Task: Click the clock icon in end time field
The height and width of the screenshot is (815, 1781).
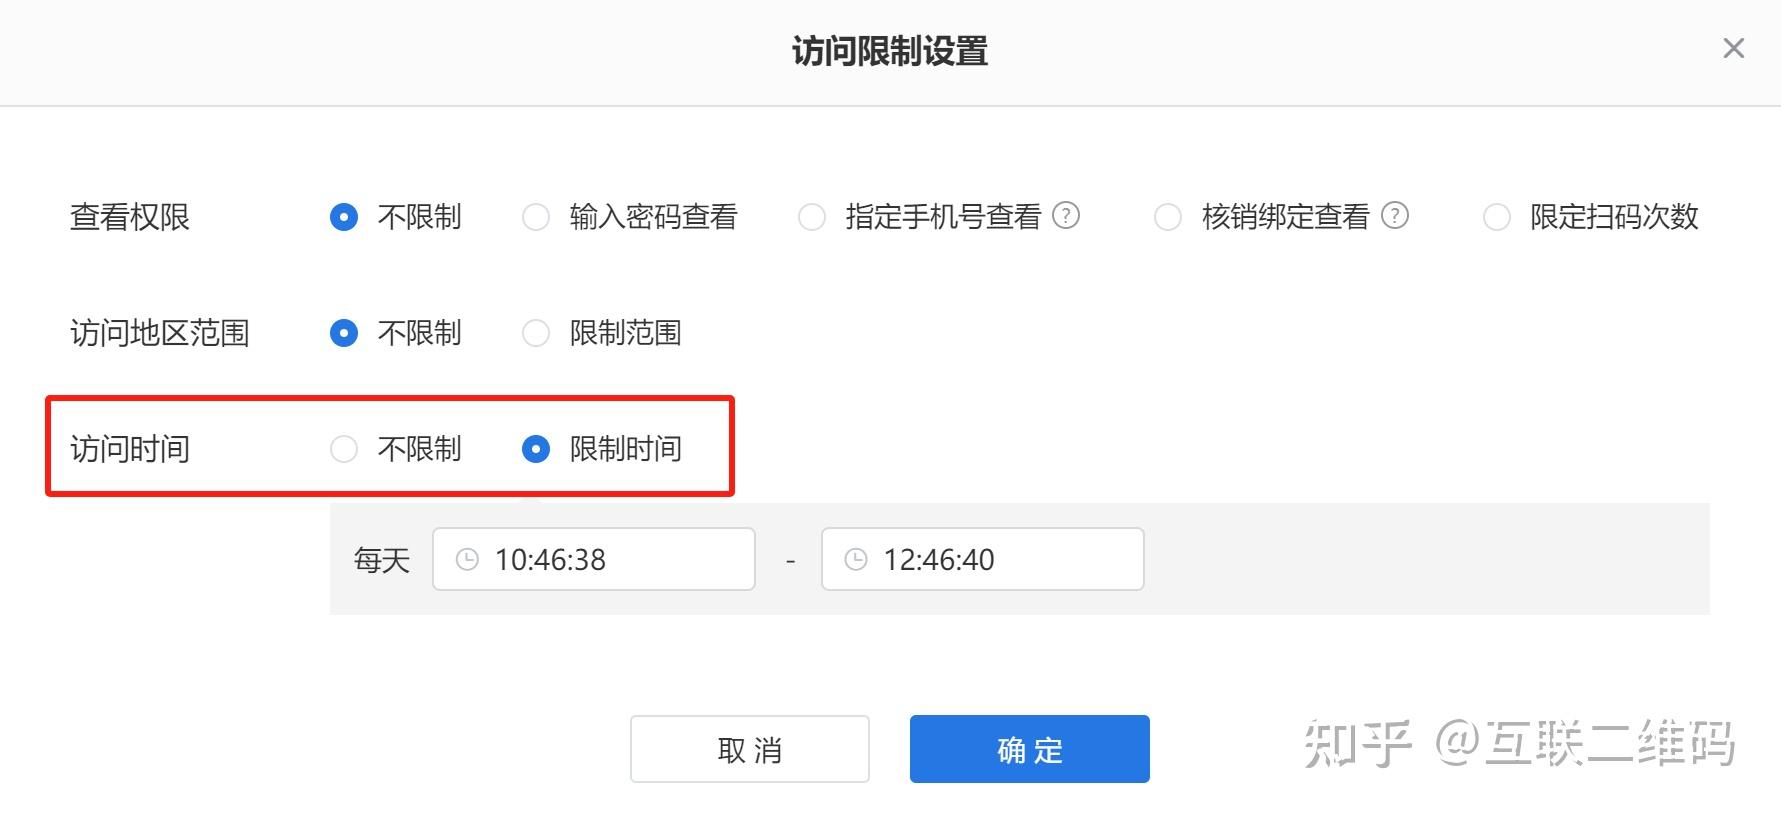Action: [856, 559]
